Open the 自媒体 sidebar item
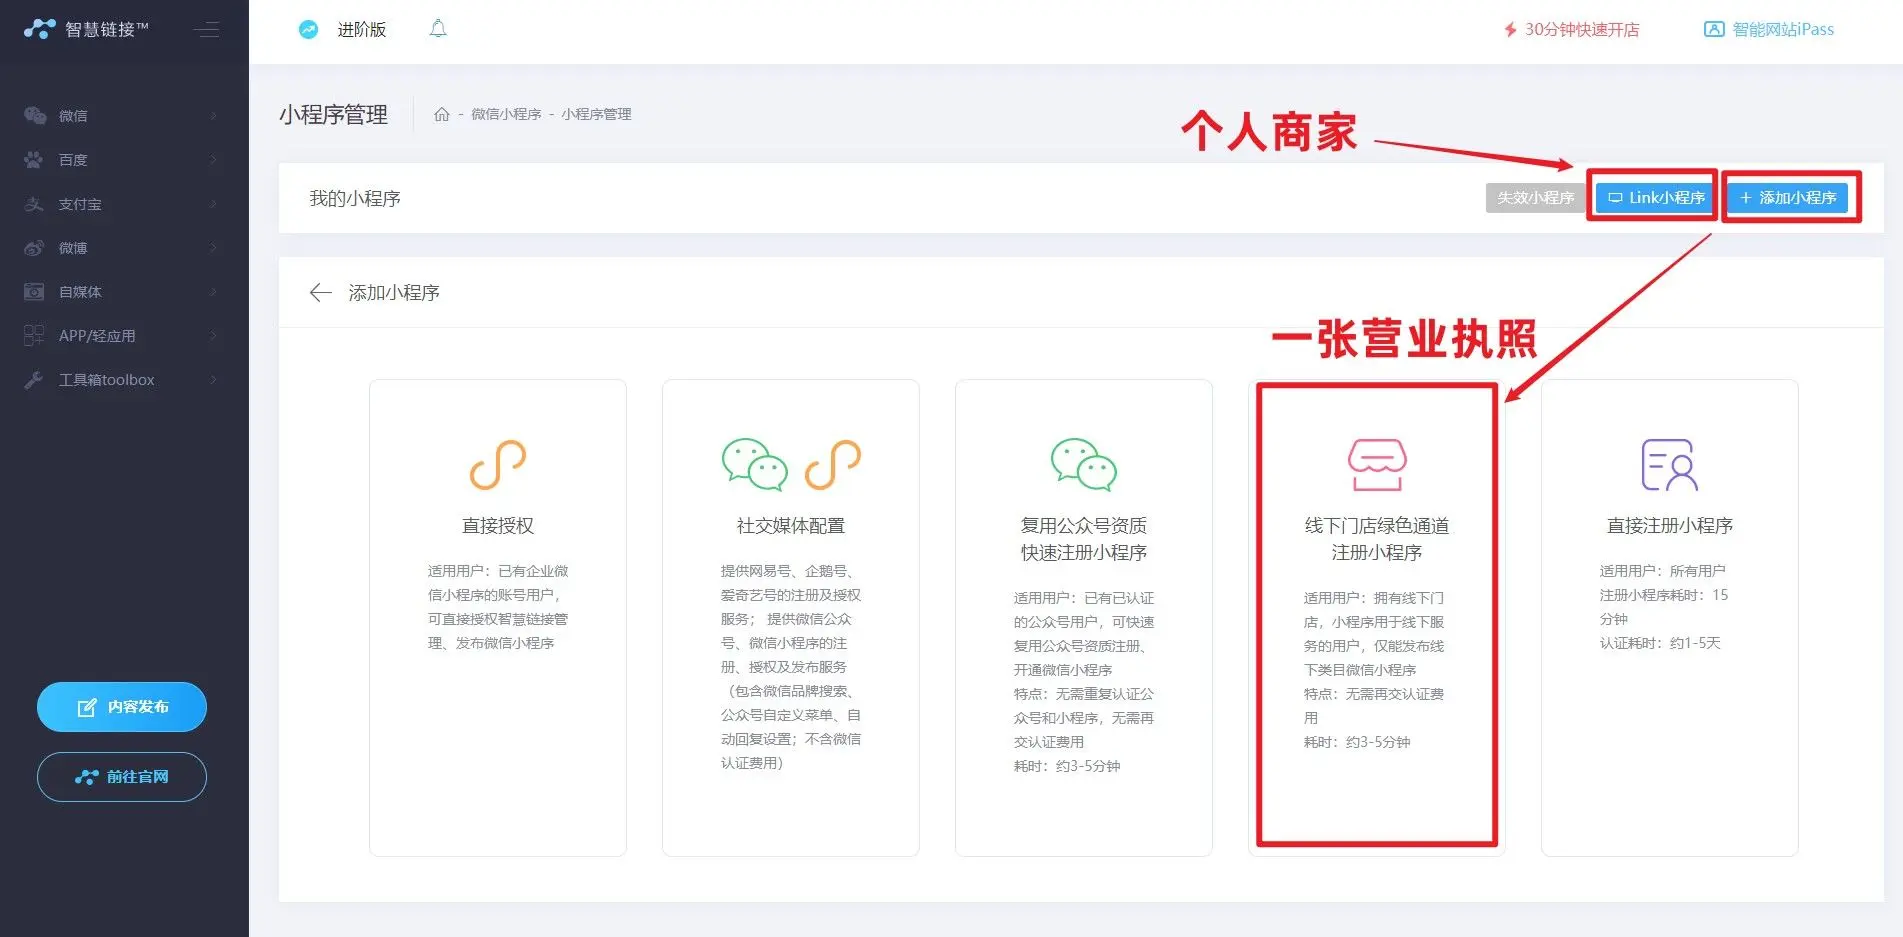 (120, 292)
